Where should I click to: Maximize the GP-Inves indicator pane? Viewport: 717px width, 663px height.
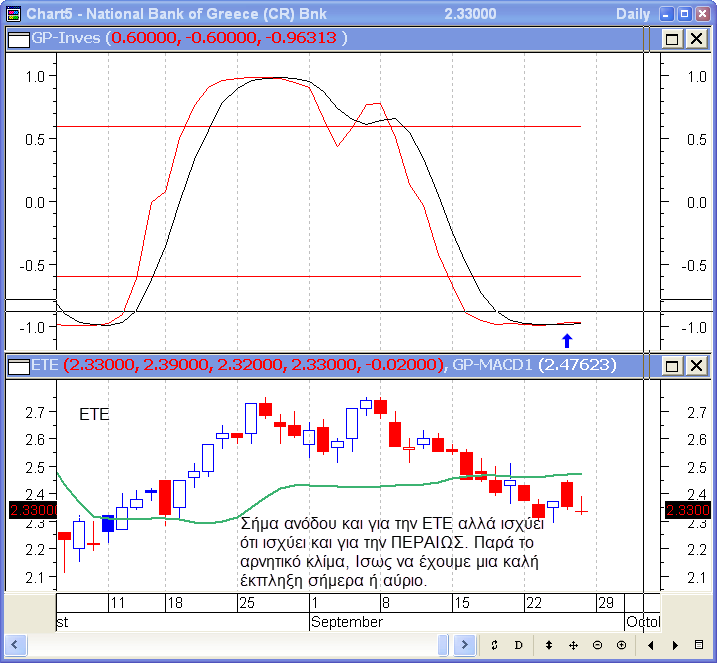(x=673, y=38)
